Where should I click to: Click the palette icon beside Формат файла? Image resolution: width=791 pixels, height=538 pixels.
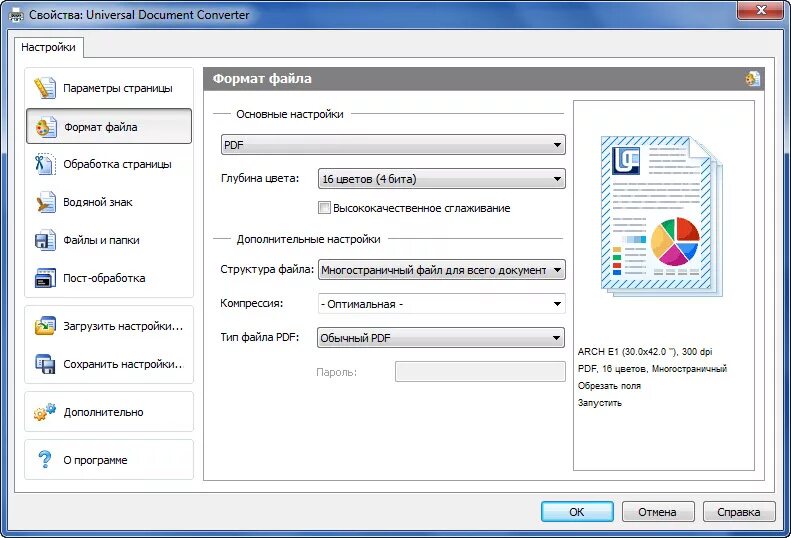pos(45,127)
